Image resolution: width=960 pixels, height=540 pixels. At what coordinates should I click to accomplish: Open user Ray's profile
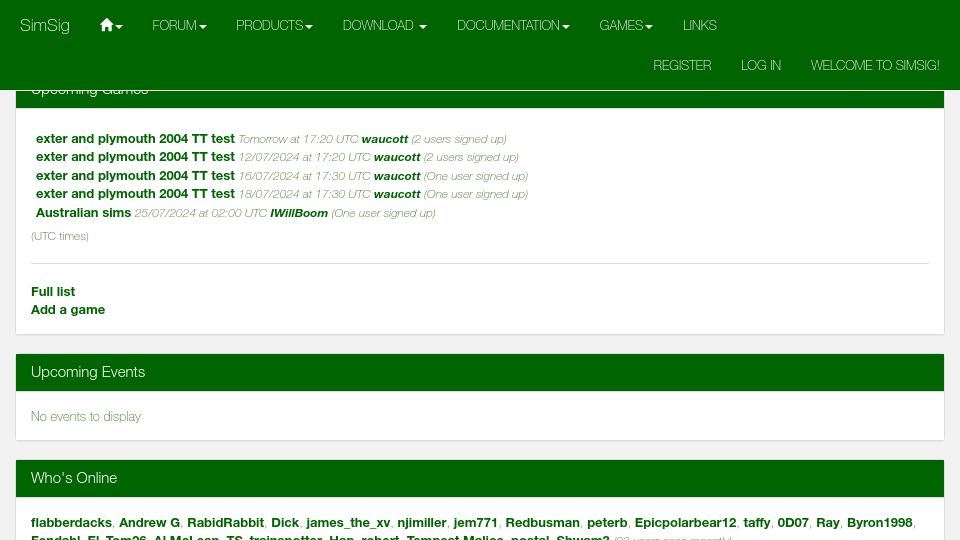[828, 523]
